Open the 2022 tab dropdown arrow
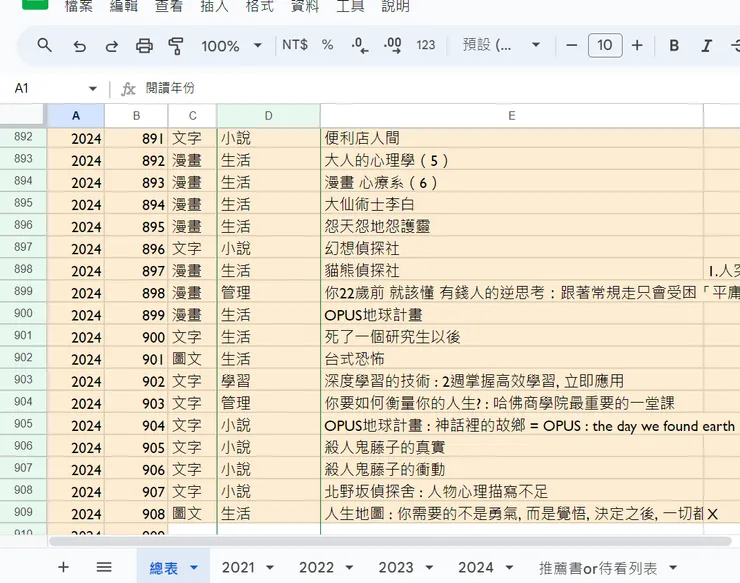This screenshot has height=583, width=740. click(349, 567)
